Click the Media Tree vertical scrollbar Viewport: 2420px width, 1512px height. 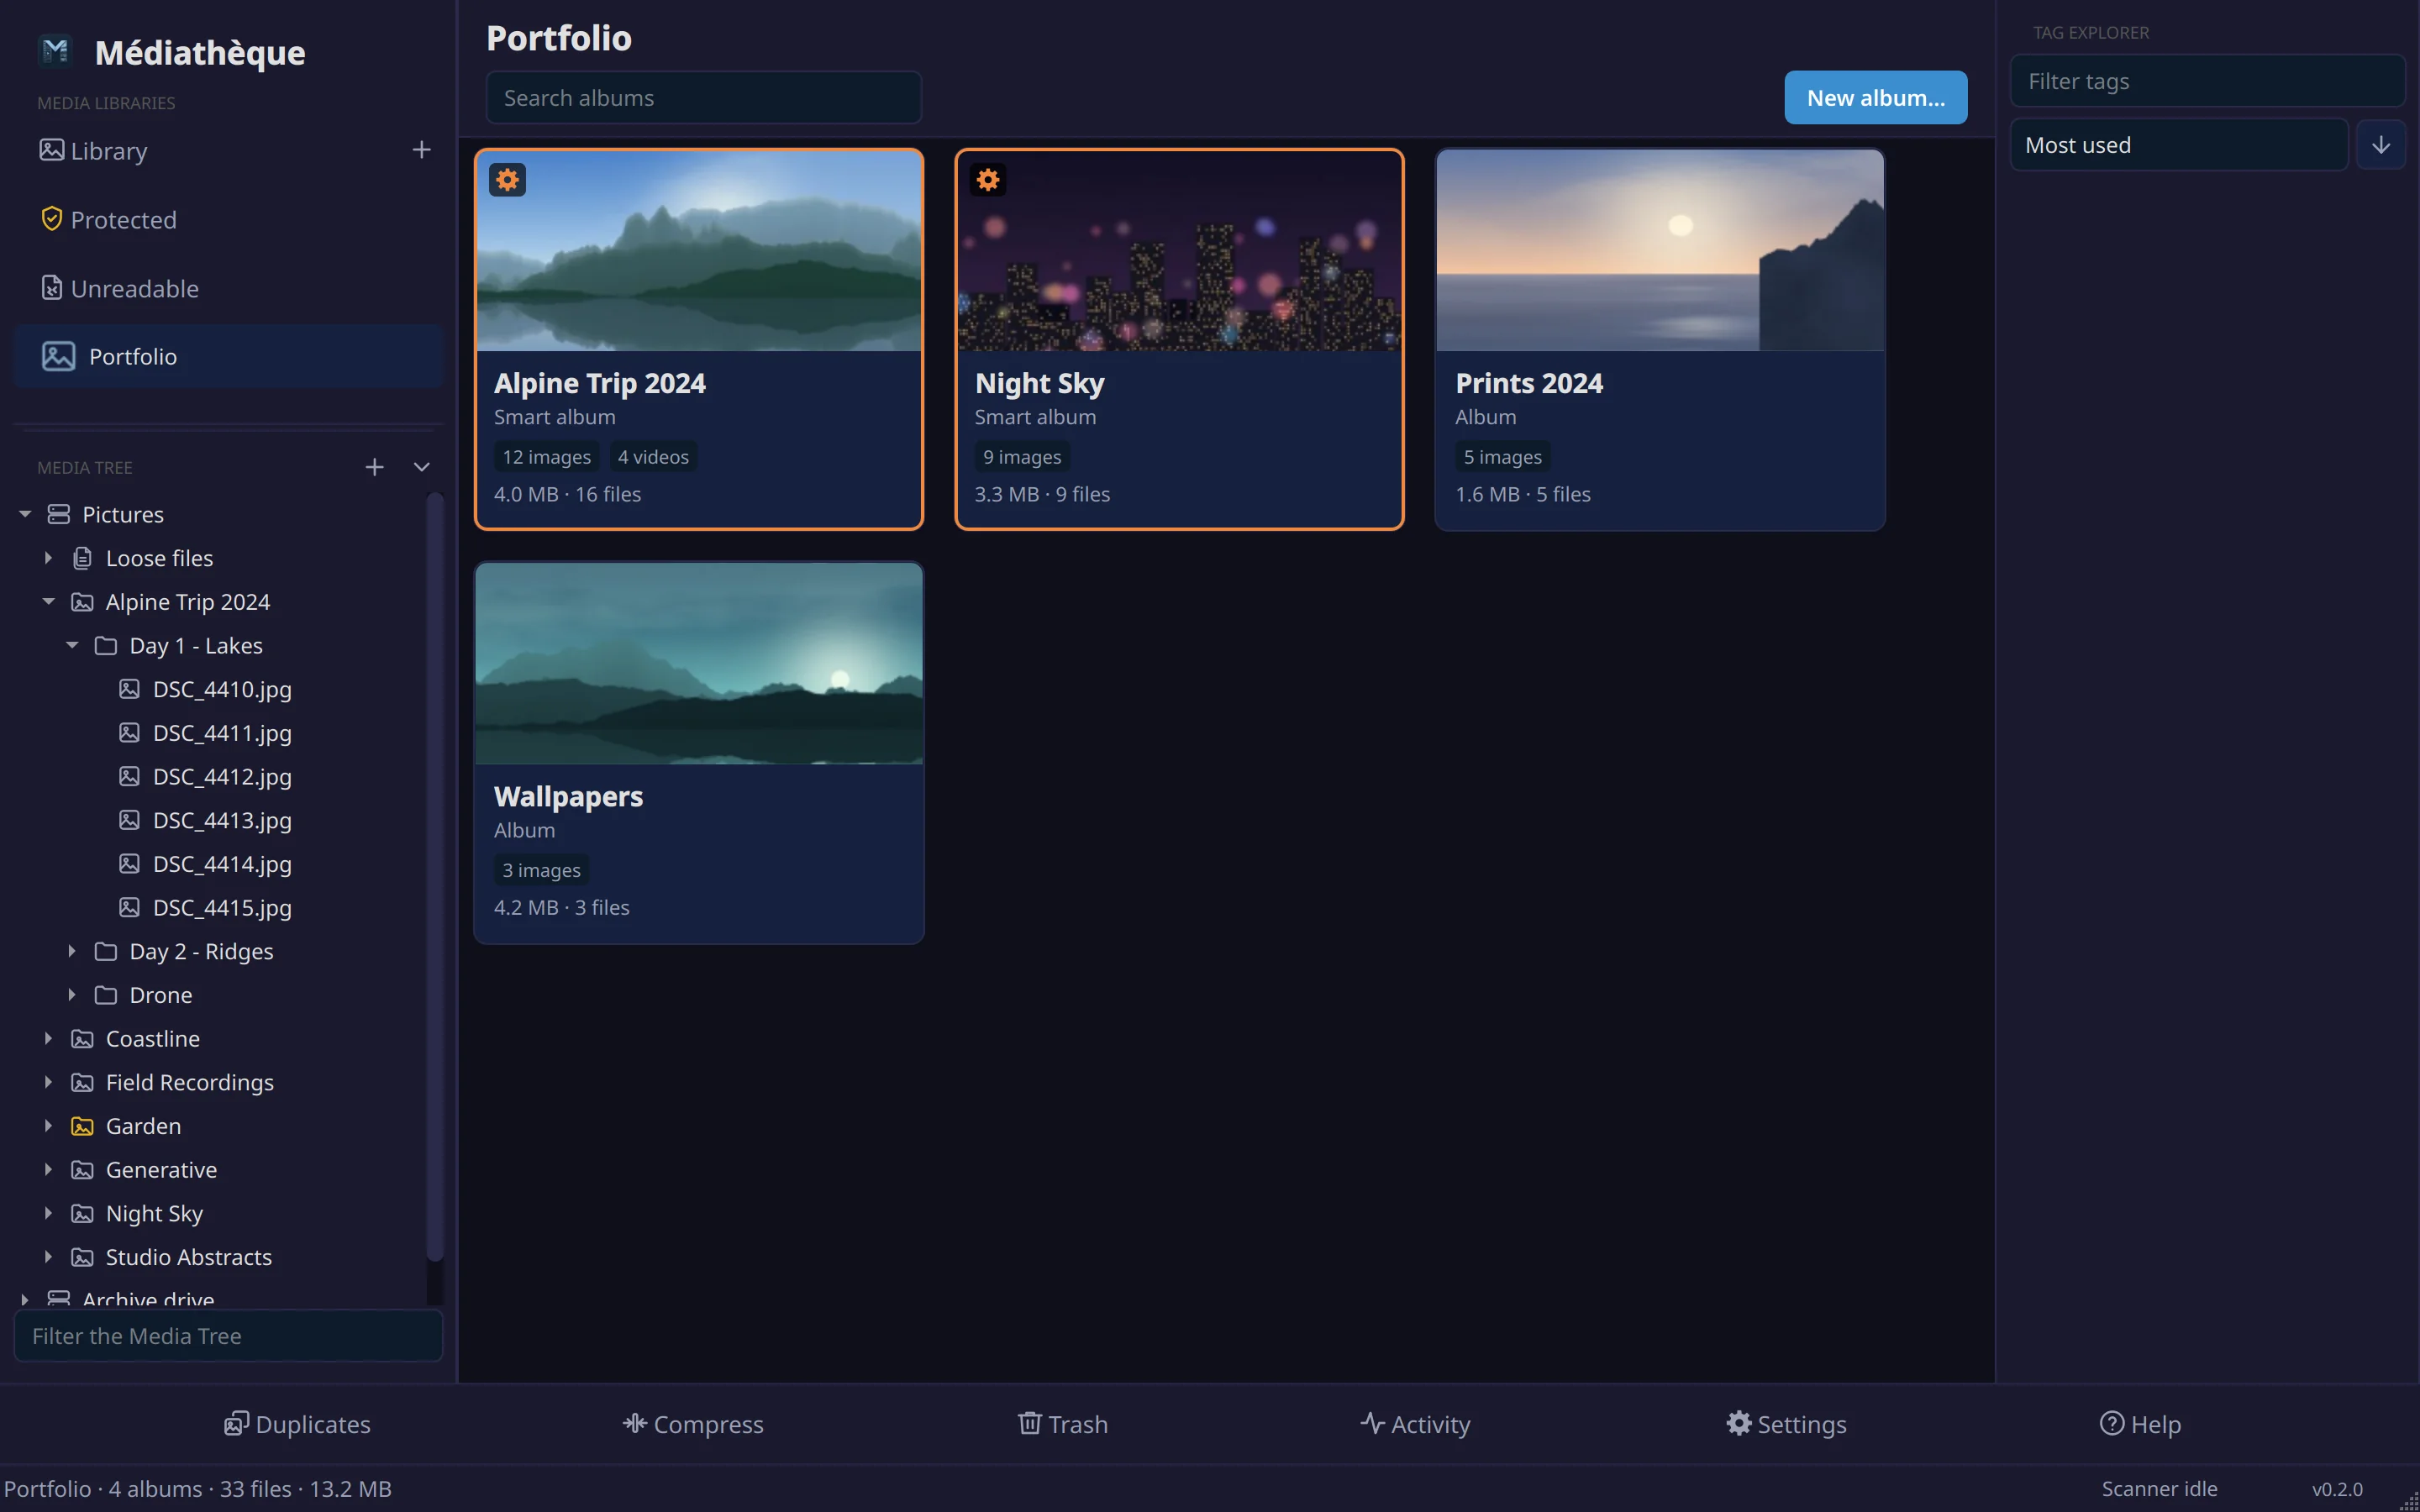point(434,877)
